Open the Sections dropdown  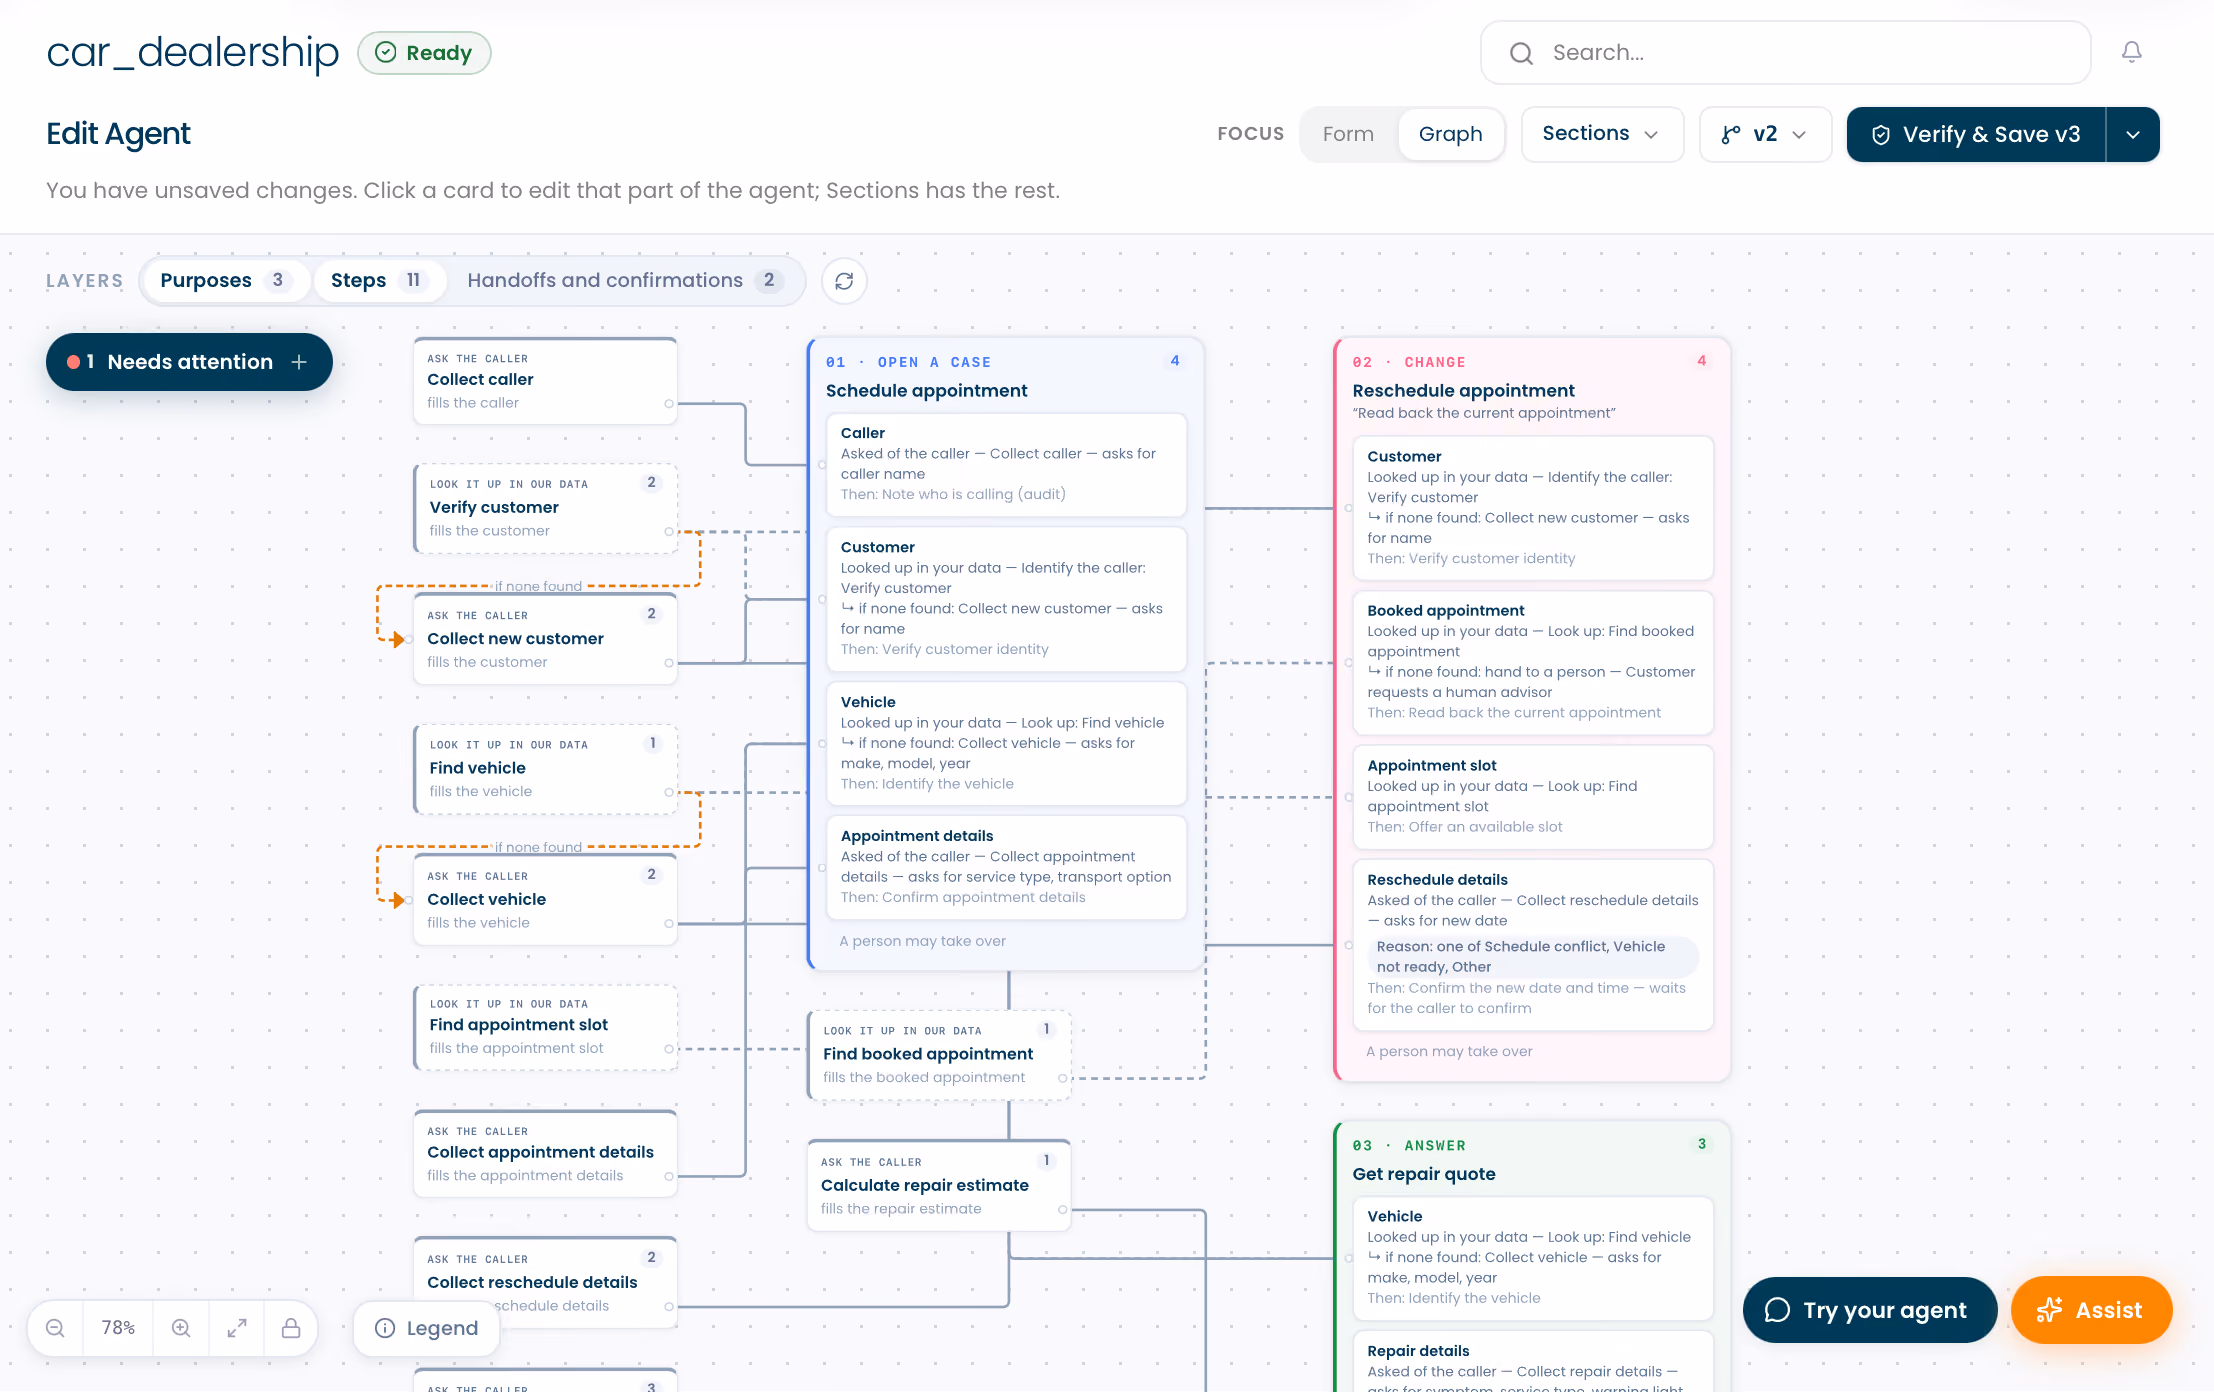coord(1602,134)
